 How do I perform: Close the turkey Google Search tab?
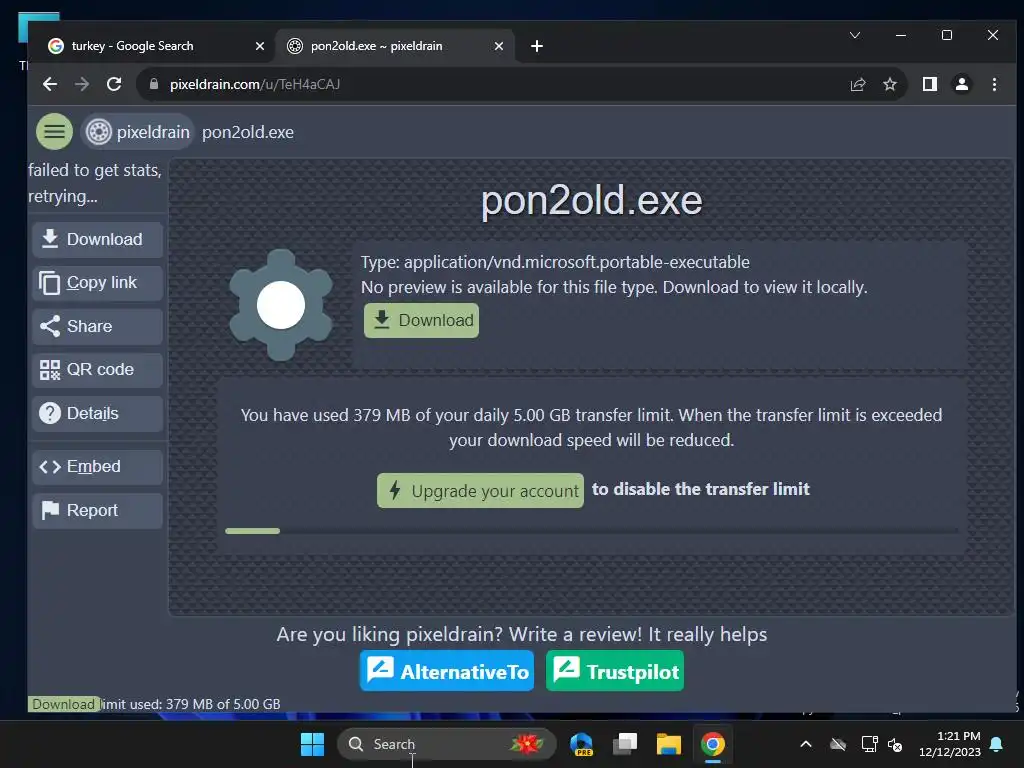pos(260,46)
